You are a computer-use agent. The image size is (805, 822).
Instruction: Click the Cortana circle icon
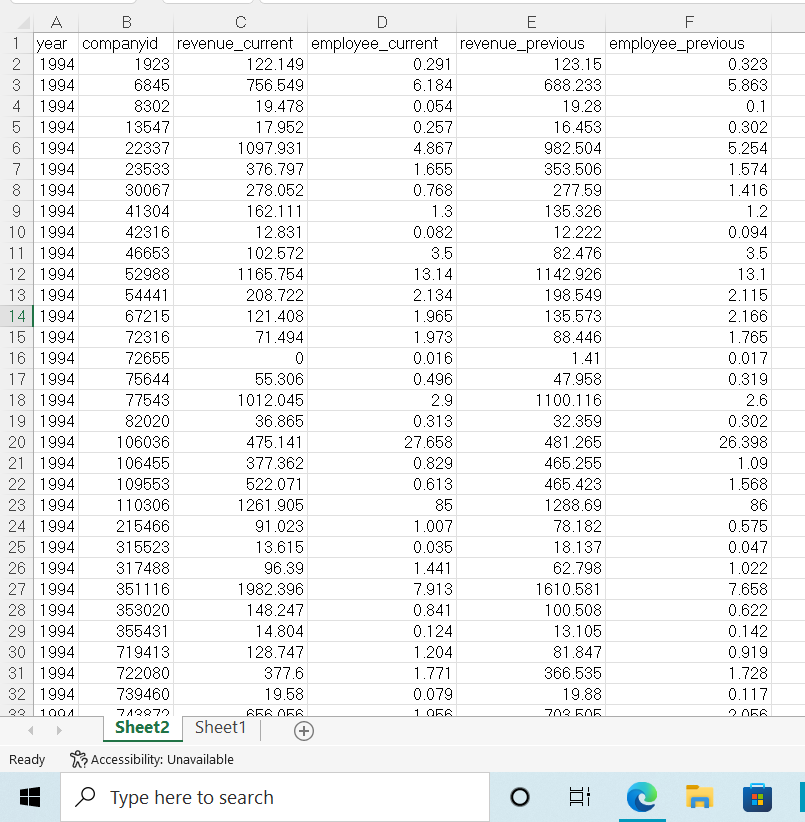click(520, 797)
